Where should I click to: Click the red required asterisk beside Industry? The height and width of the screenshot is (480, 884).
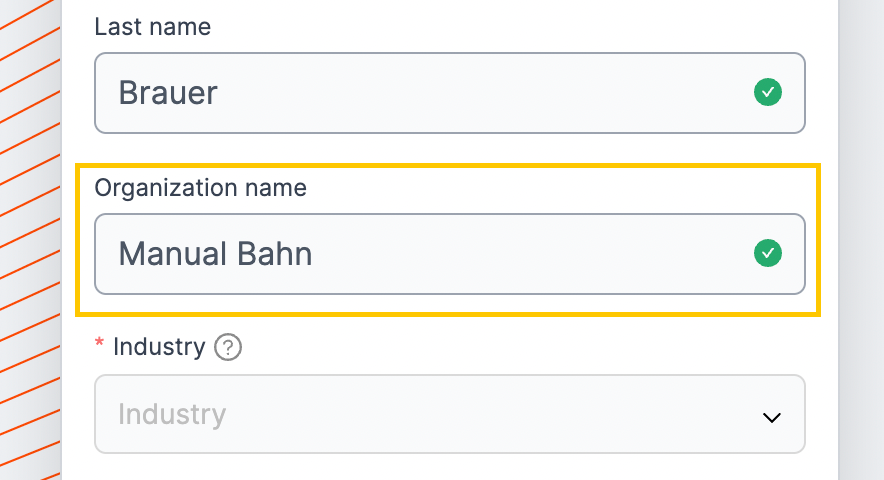click(99, 342)
